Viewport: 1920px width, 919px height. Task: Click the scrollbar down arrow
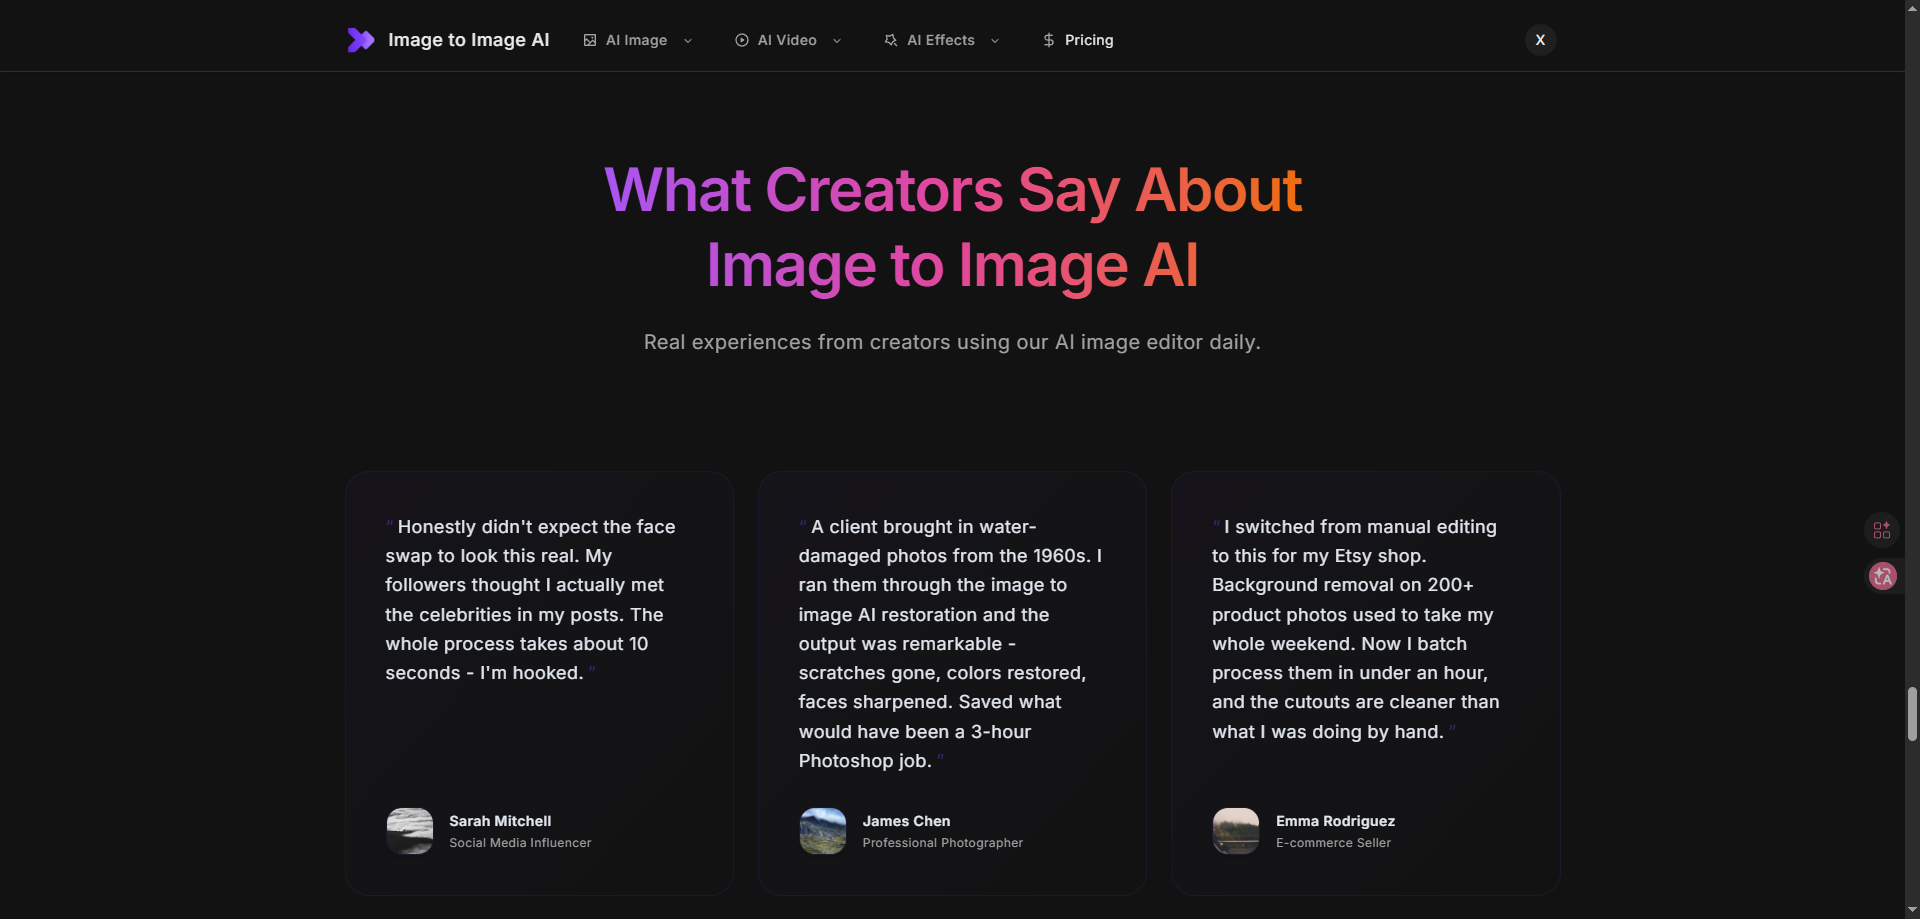coord(1911,909)
